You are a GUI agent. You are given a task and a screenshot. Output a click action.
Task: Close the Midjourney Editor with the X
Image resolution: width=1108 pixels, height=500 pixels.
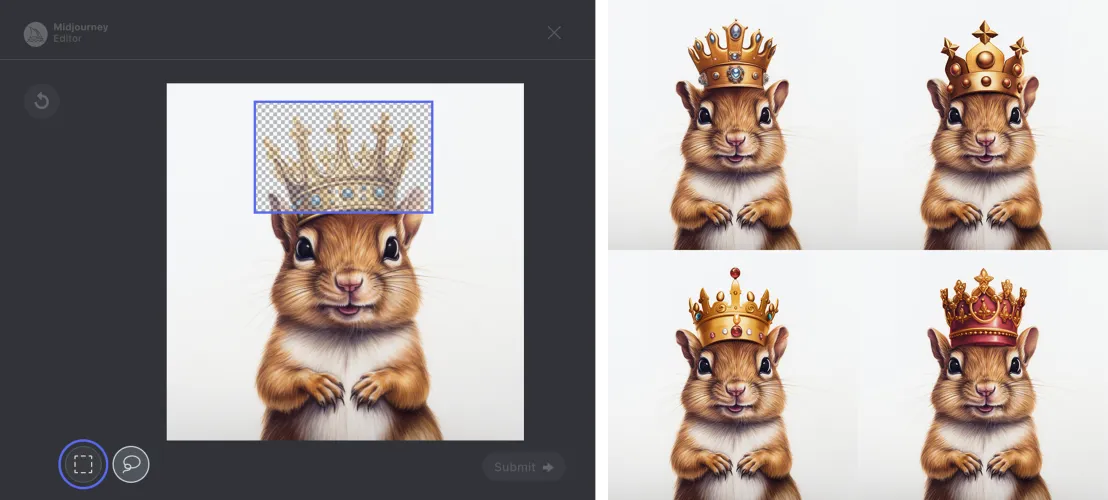554,33
